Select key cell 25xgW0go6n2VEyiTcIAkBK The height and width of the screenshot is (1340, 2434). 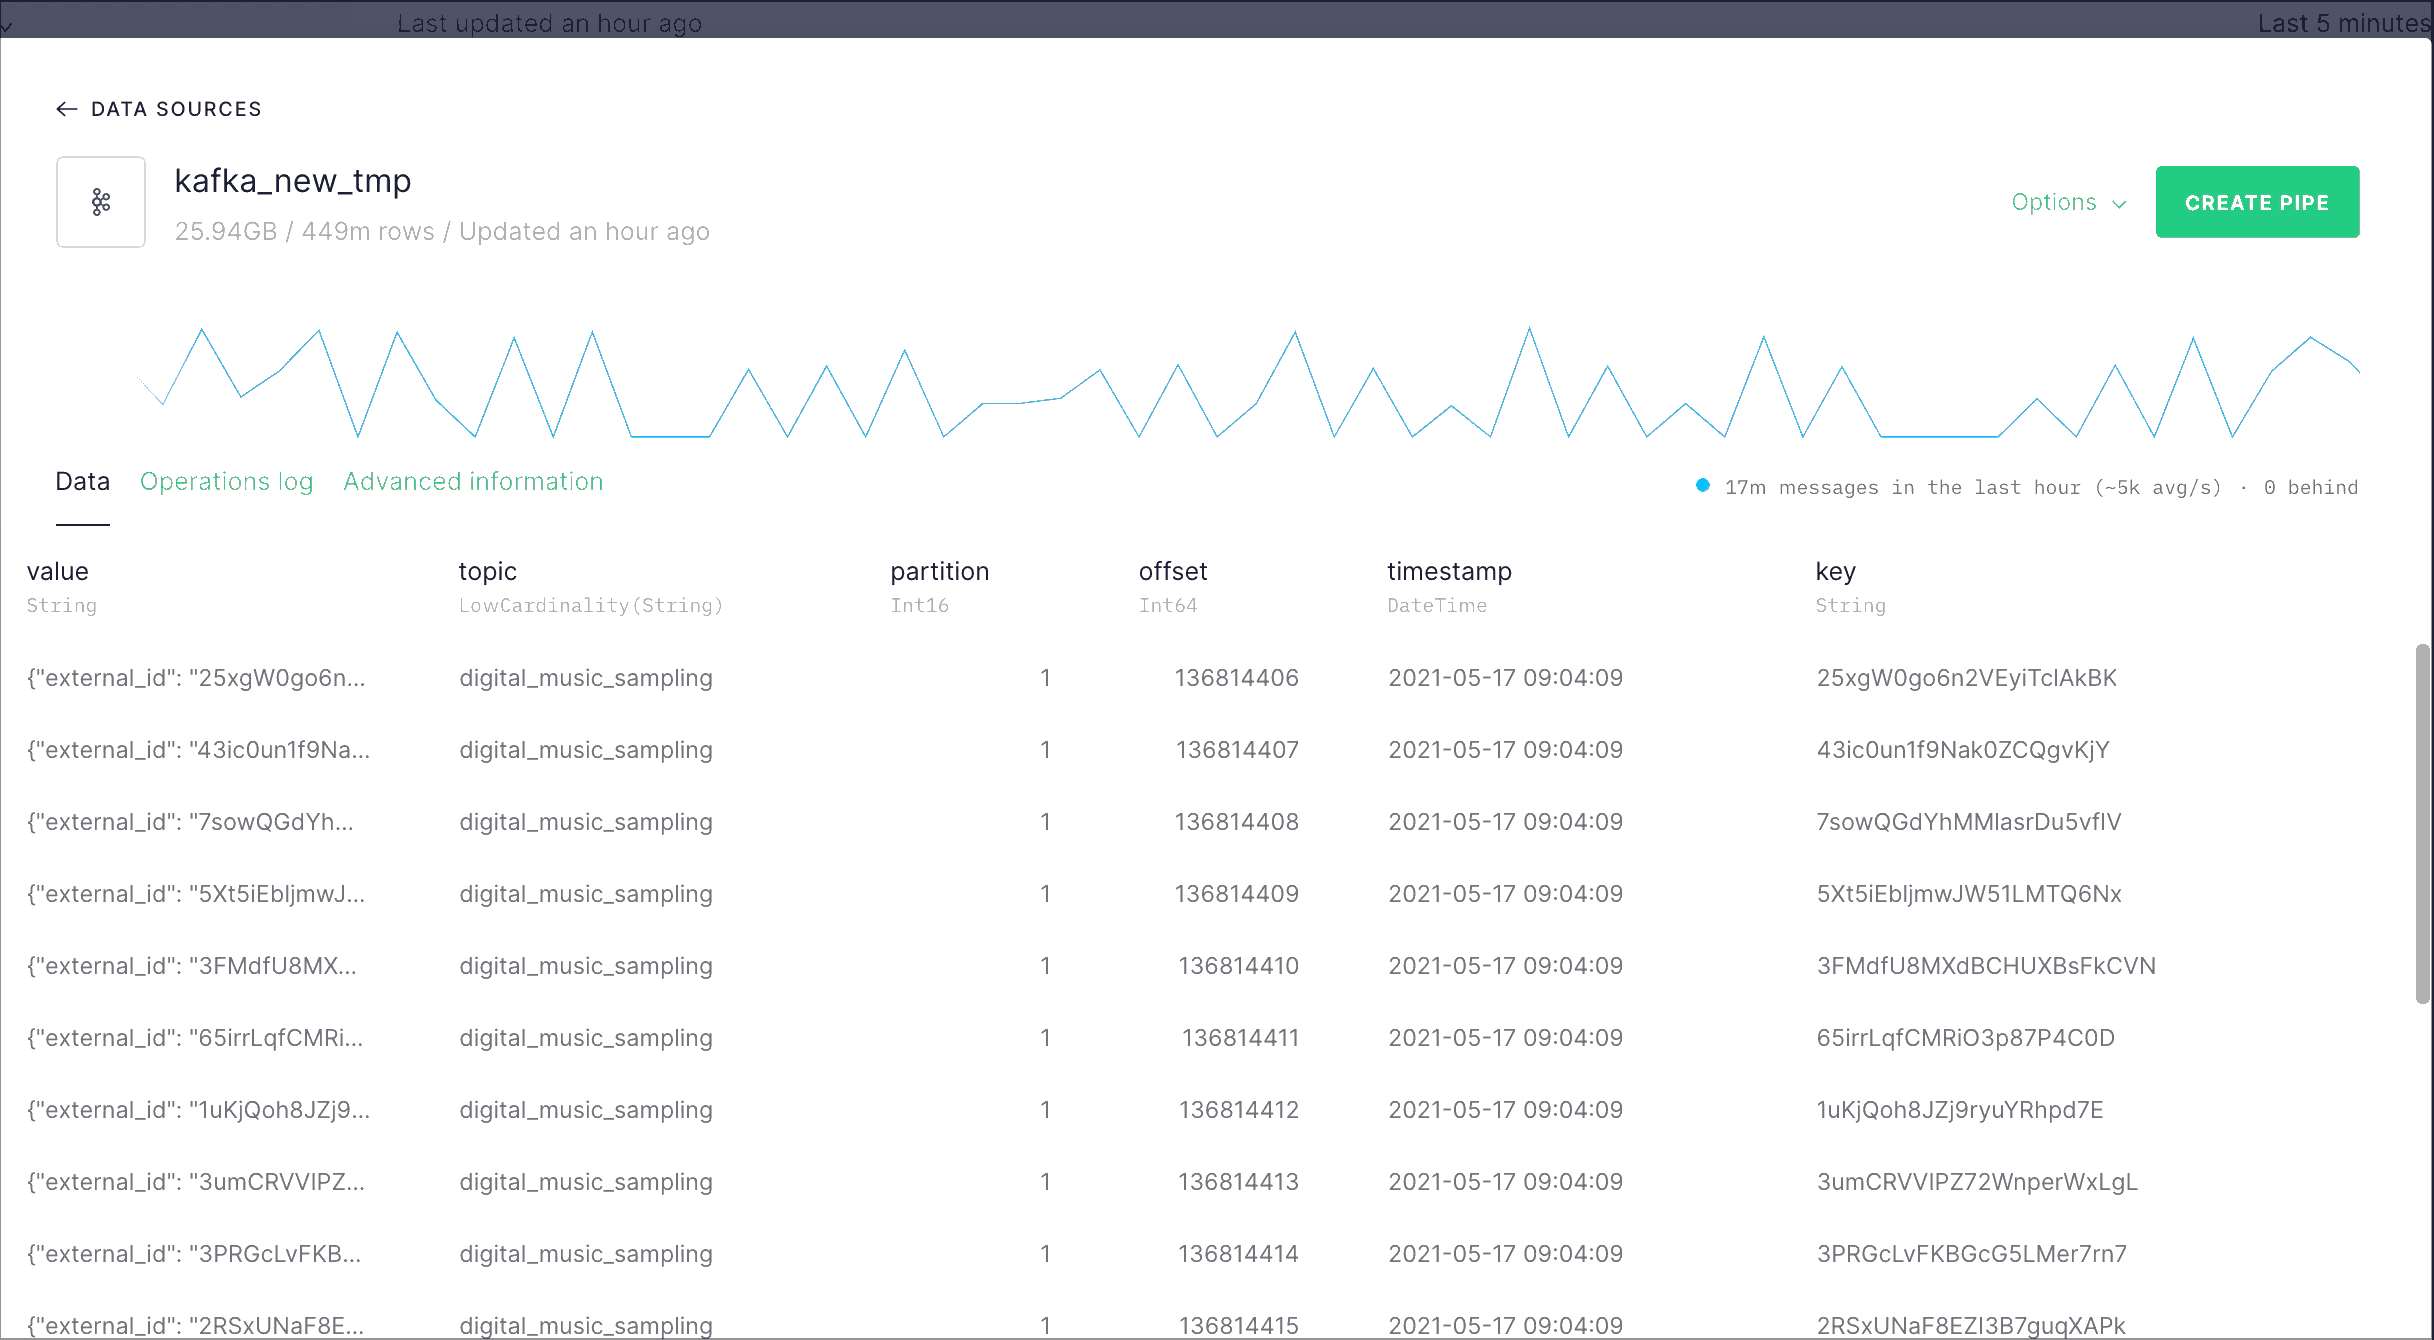coord(1966,678)
